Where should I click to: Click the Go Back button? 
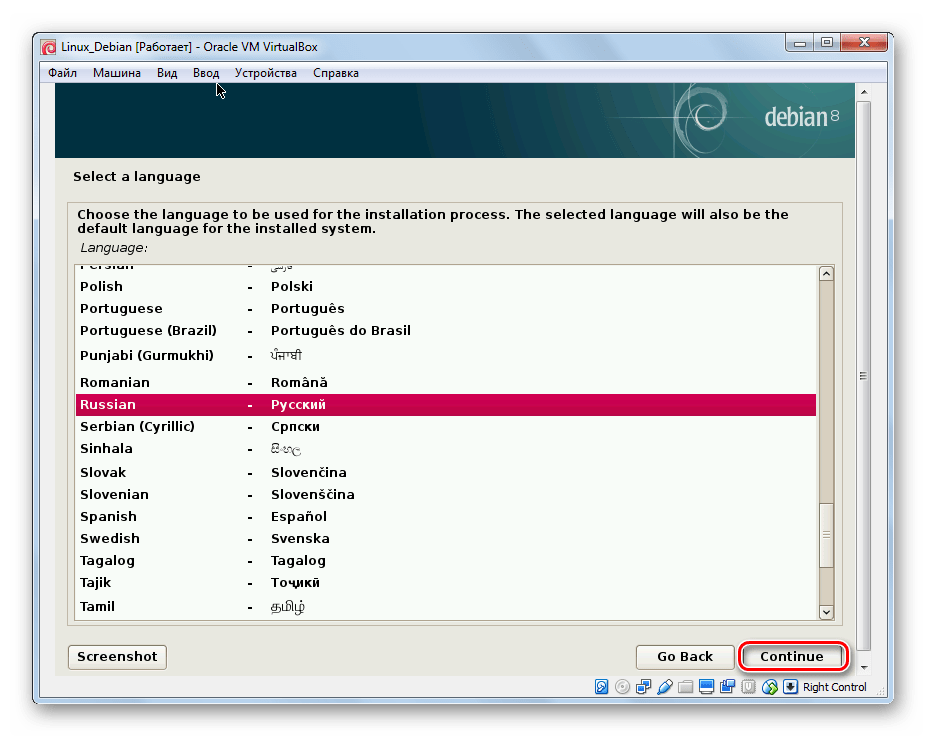(x=685, y=657)
